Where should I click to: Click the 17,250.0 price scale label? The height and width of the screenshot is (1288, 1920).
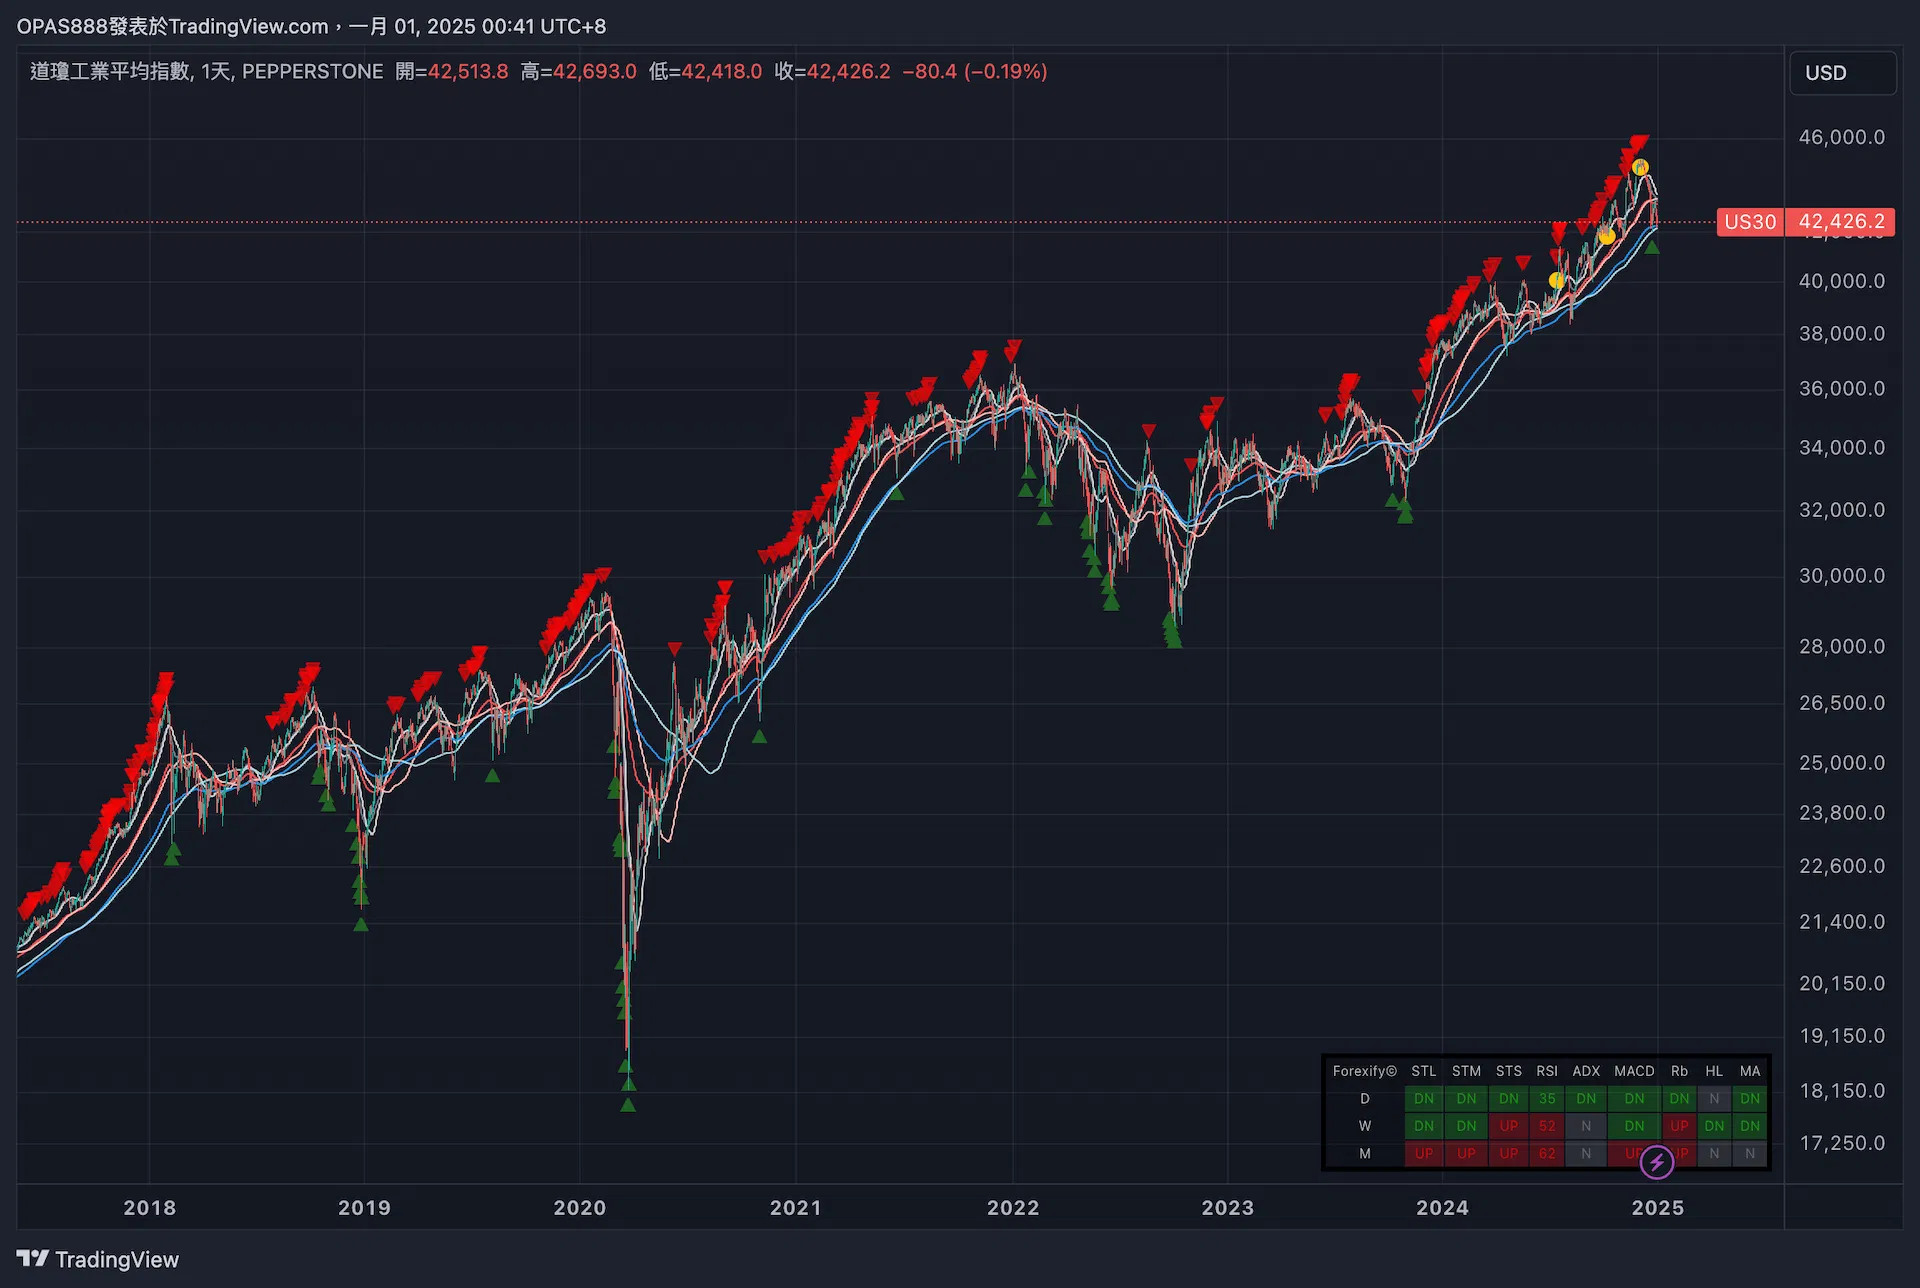click(x=1842, y=1143)
